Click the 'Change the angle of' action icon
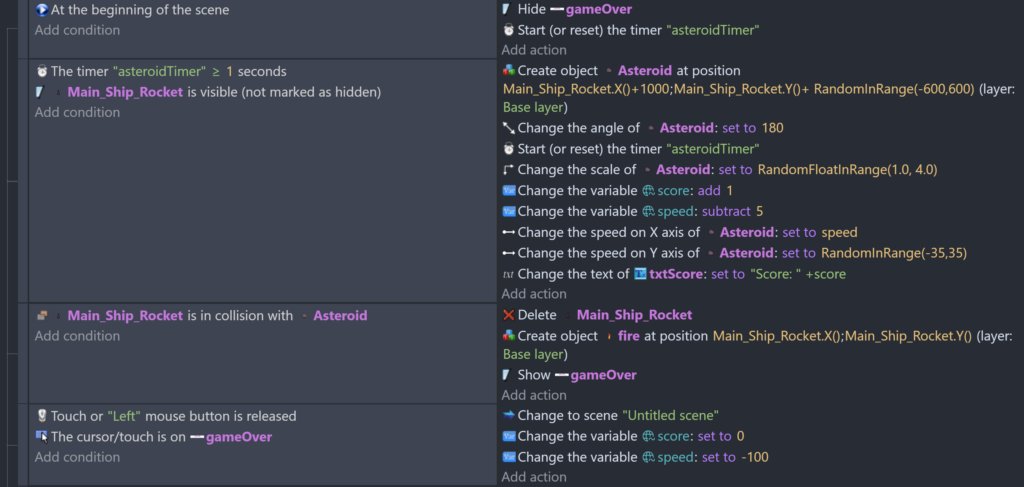This screenshot has height=487, width=1024. coord(508,128)
